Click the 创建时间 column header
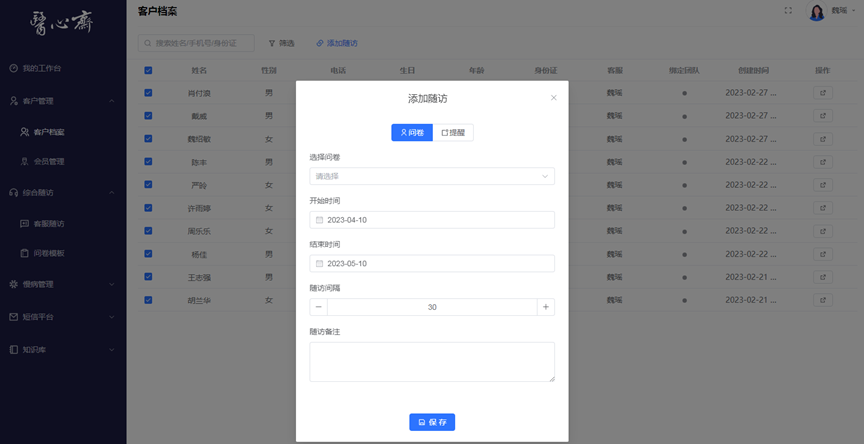 click(753, 71)
